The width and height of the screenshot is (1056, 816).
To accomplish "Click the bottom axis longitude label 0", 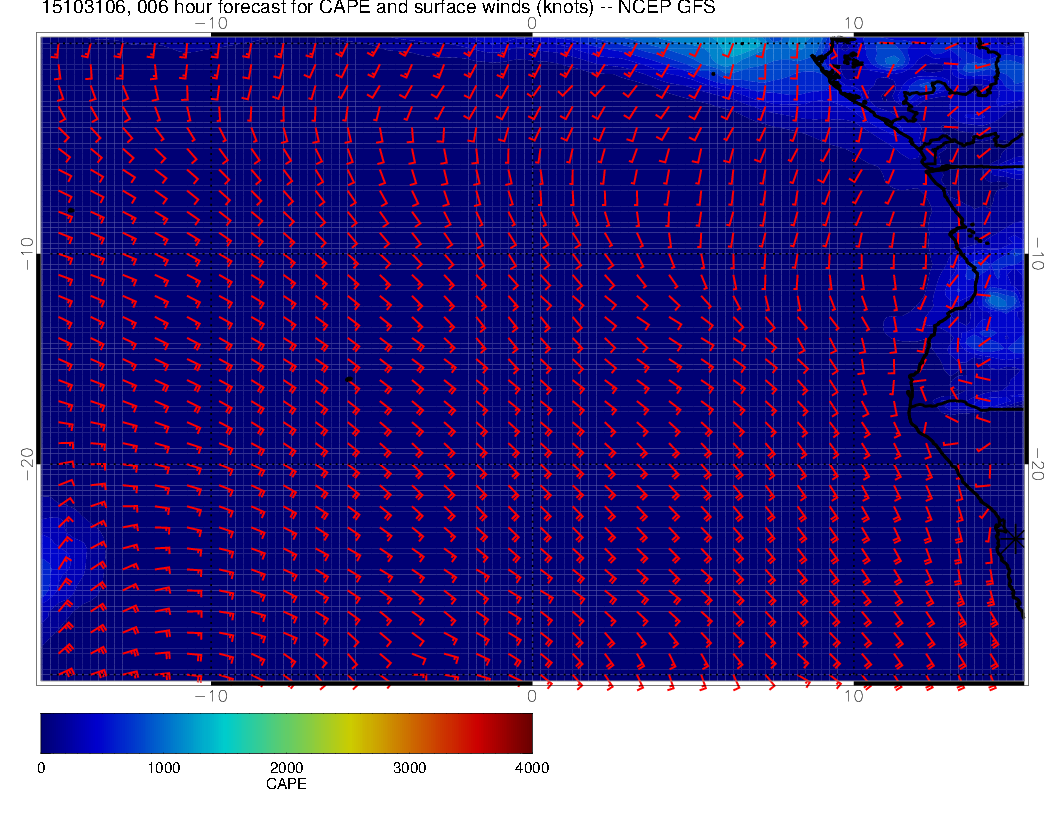I will (532, 696).
